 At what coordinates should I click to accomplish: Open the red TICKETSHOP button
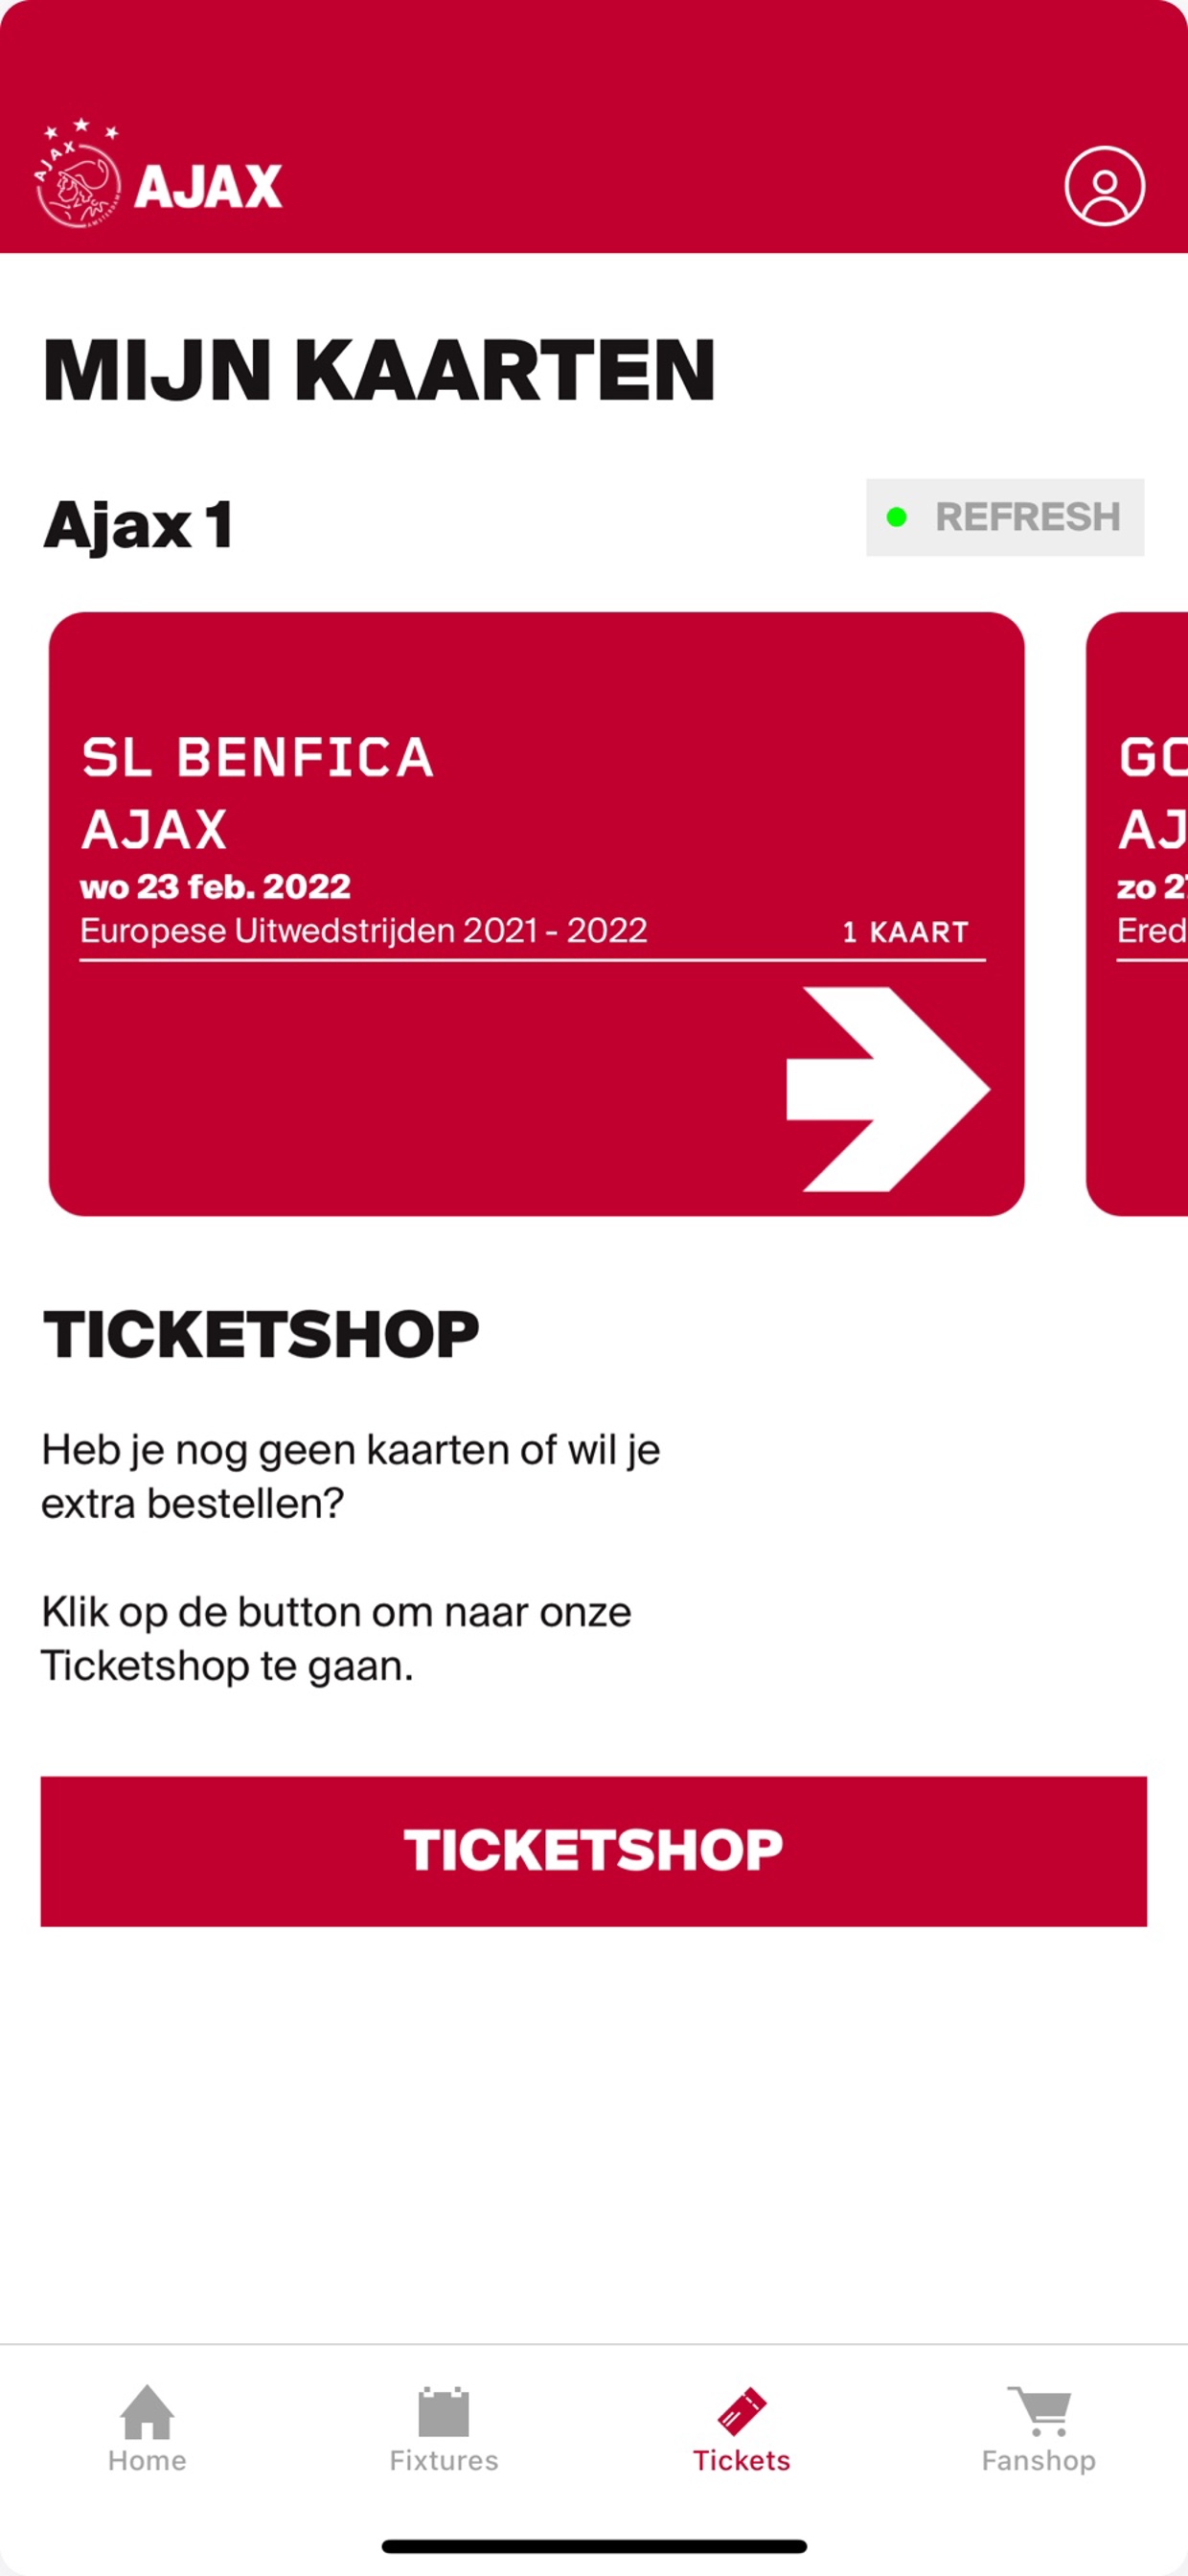[593, 1851]
